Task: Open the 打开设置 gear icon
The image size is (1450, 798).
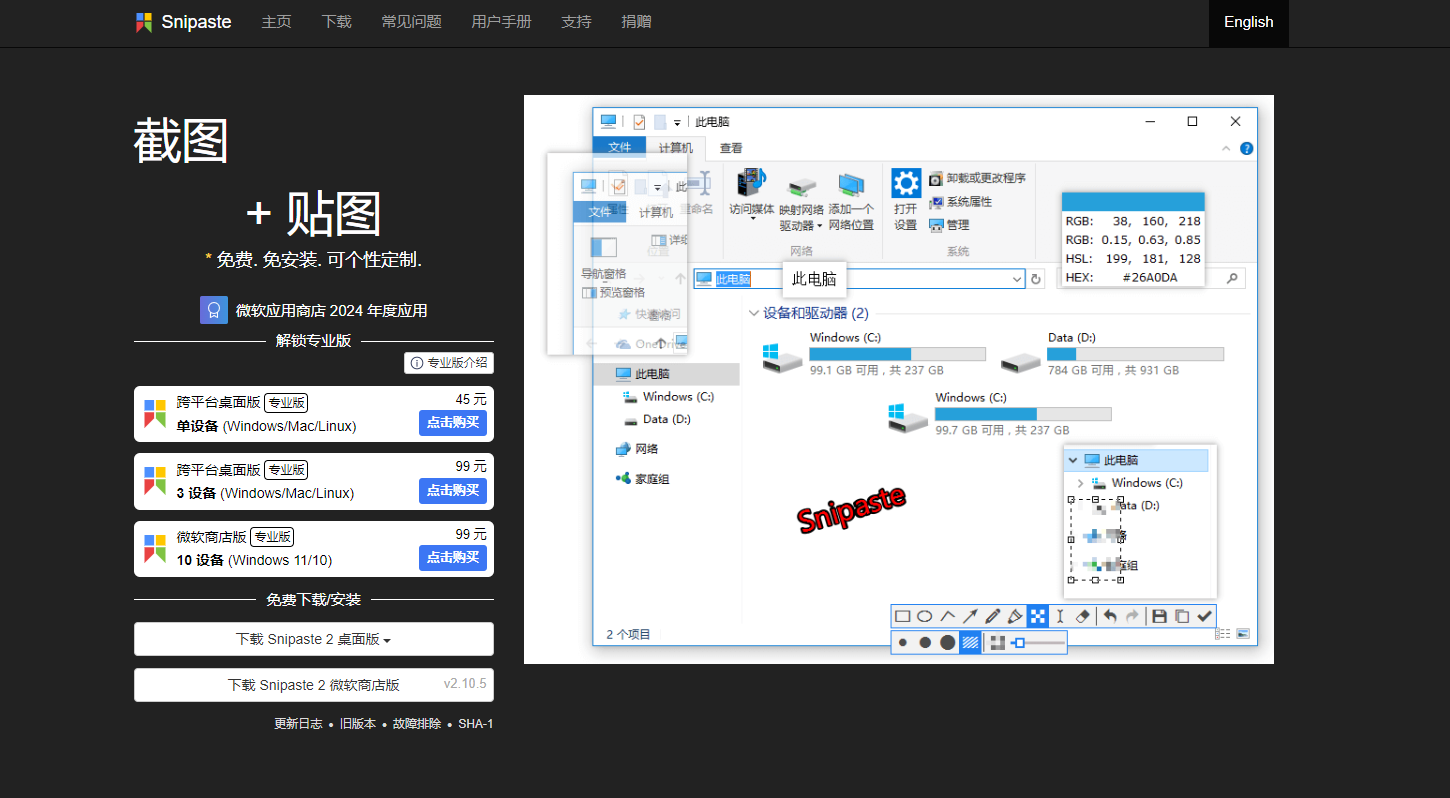Action: [x=905, y=183]
